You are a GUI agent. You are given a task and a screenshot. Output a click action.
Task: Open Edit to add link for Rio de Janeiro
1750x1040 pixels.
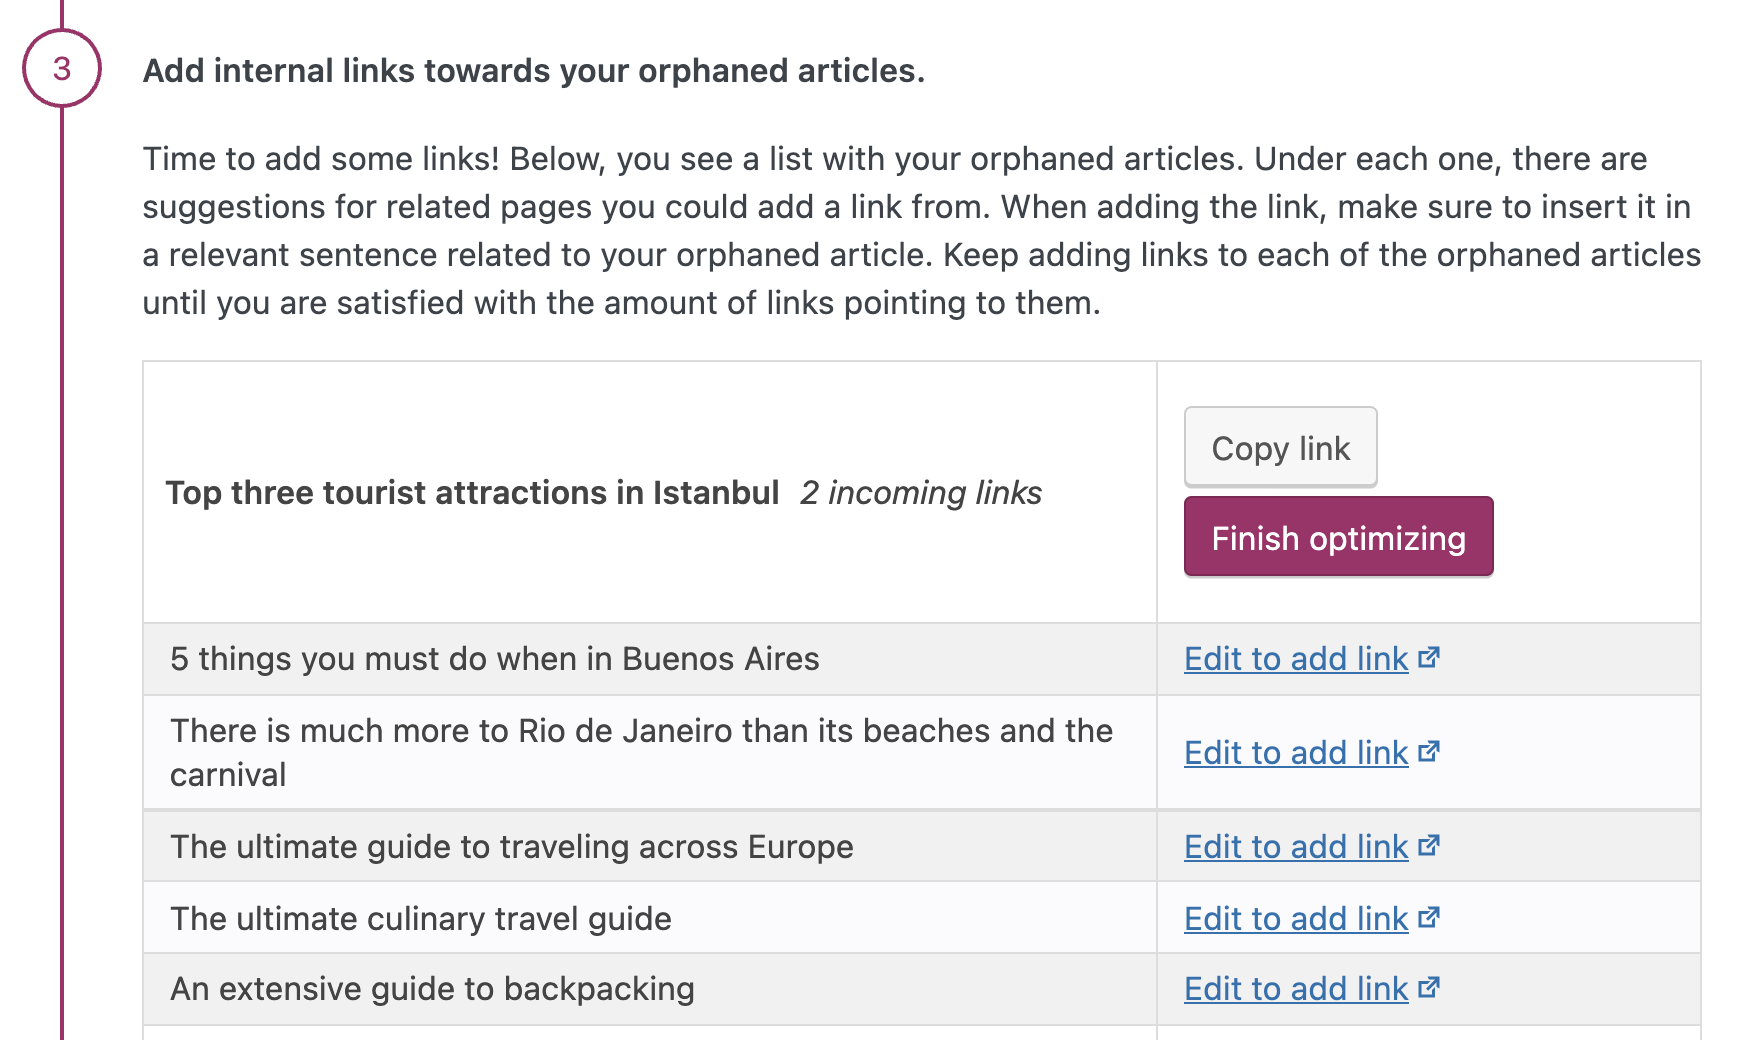[1295, 753]
